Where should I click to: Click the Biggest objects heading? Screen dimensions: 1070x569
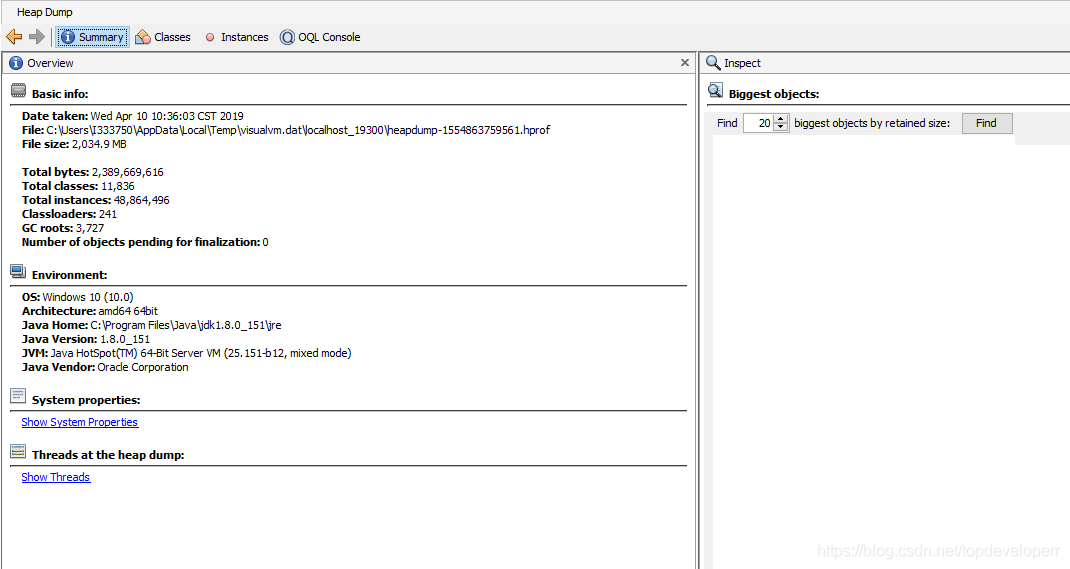click(774, 94)
